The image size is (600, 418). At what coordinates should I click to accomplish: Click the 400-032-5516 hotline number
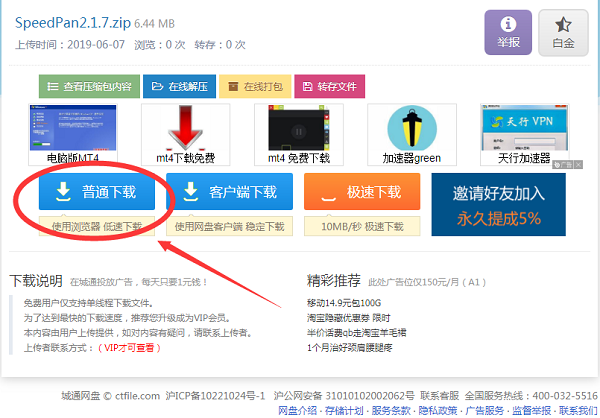565,395
